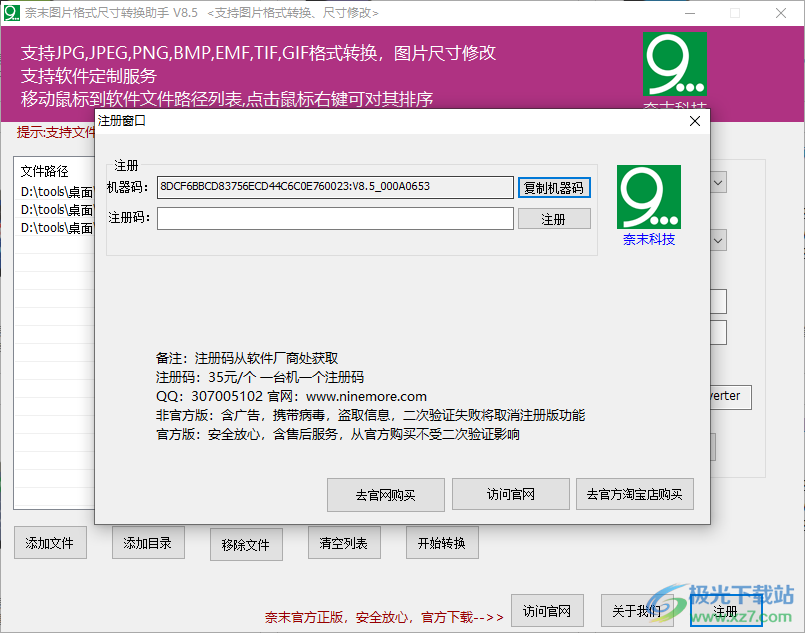
Task: Click 访问官网 button in registration dialog
Action: [511, 494]
